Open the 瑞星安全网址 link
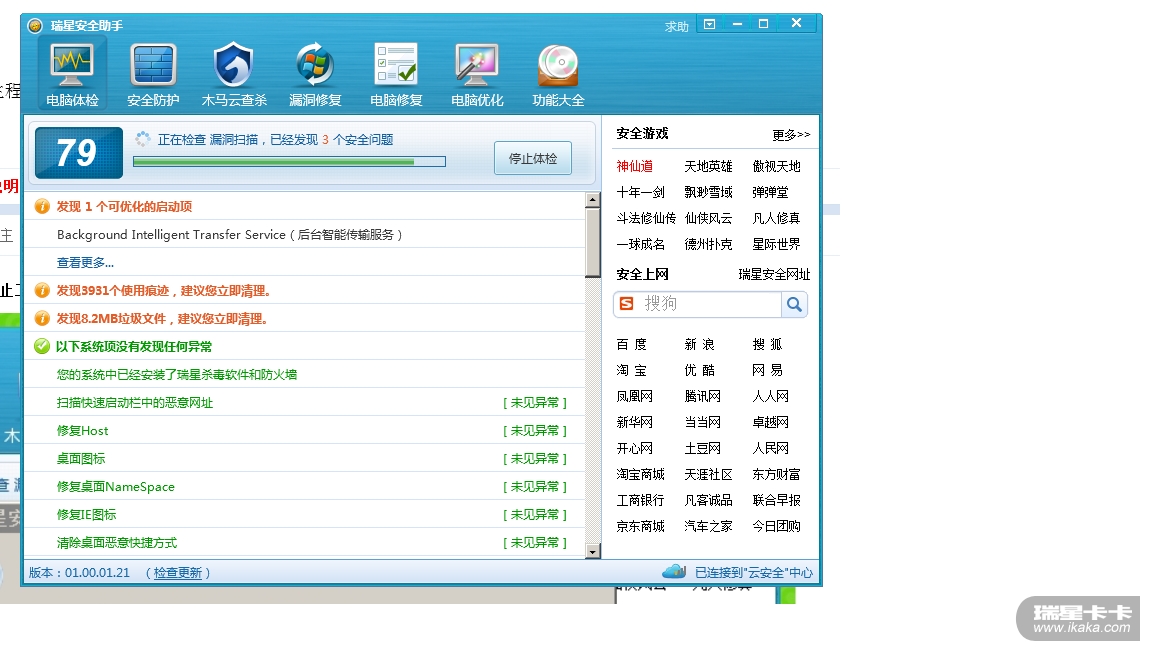The width and height of the screenshot is (1152, 648). point(774,275)
